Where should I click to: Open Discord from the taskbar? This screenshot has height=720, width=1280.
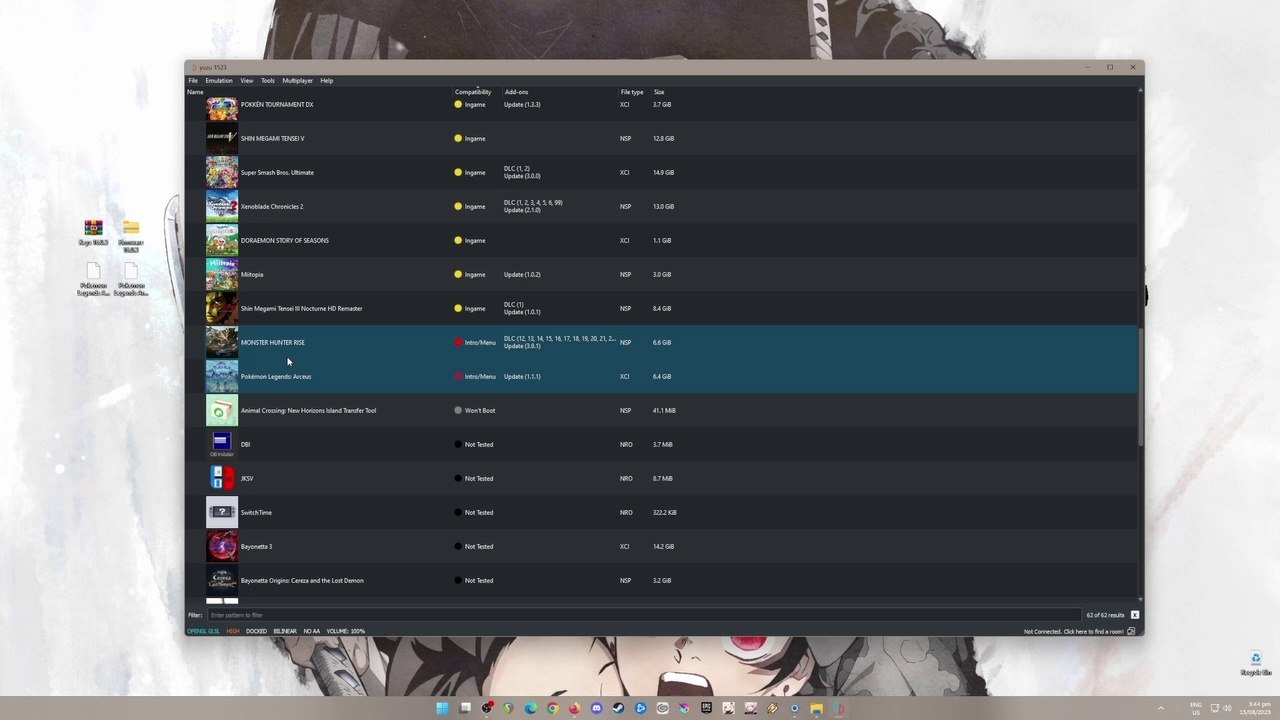click(596, 709)
